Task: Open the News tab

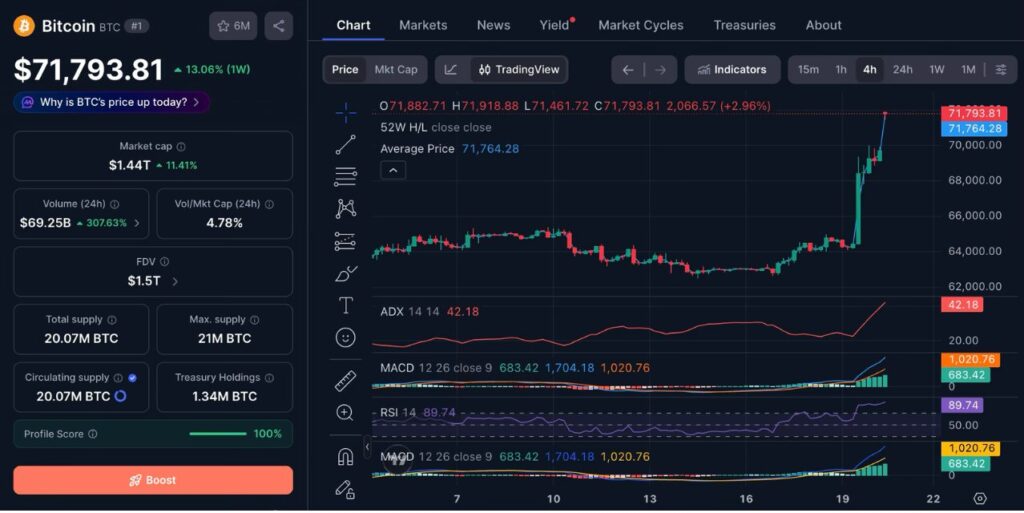Action: coord(493,25)
